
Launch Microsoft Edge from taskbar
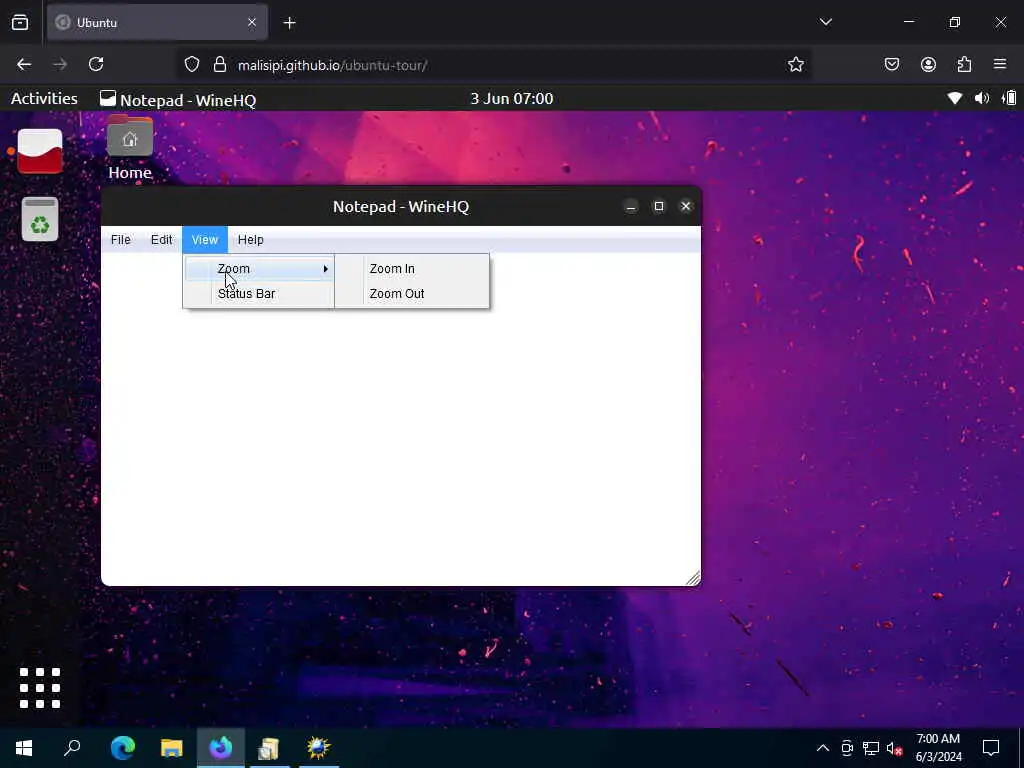[x=123, y=748]
